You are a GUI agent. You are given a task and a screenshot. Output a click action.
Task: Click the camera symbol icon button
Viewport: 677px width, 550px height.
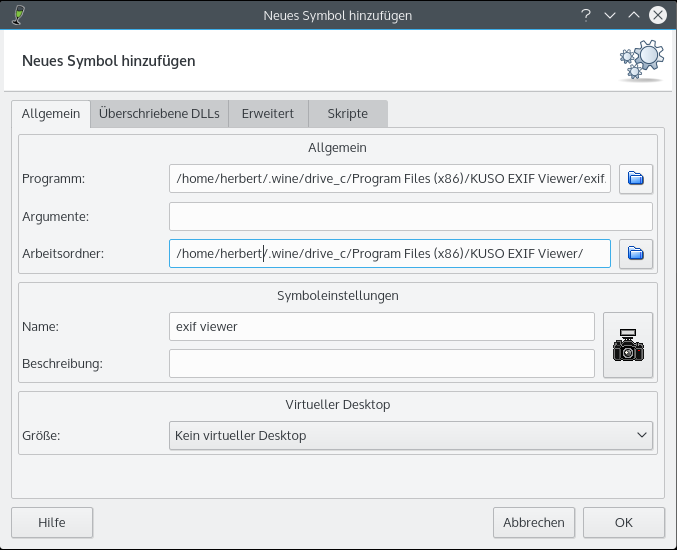tap(628, 345)
